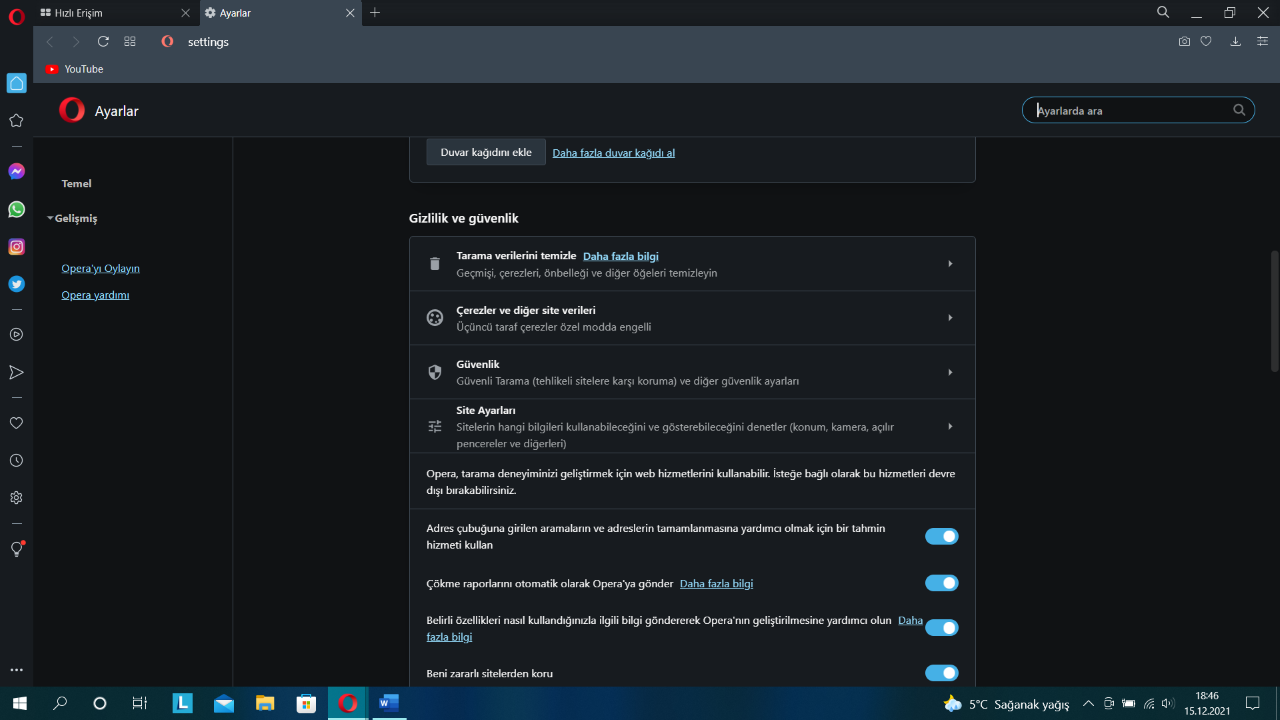This screenshot has height=720, width=1280.
Task: Expand Tarama verilerini temizle row arrow
Action: [x=950, y=264]
